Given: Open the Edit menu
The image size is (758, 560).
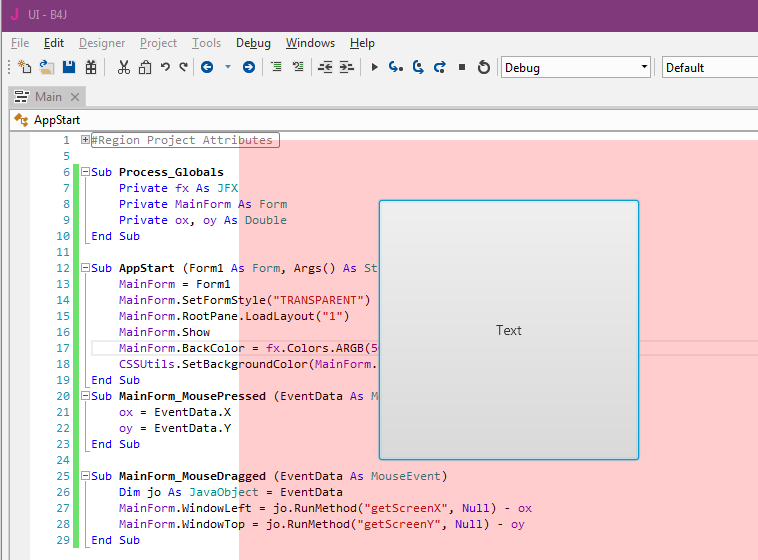Looking at the screenshot, I should click(x=53, y=43).
